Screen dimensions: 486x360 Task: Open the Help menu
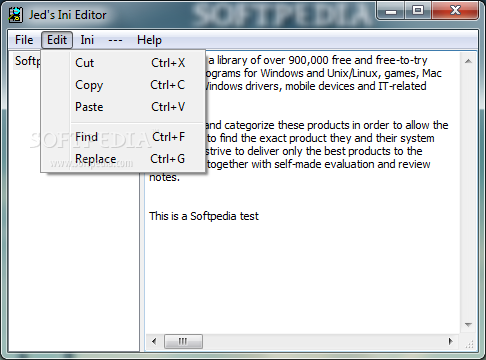tap(149, 40)
